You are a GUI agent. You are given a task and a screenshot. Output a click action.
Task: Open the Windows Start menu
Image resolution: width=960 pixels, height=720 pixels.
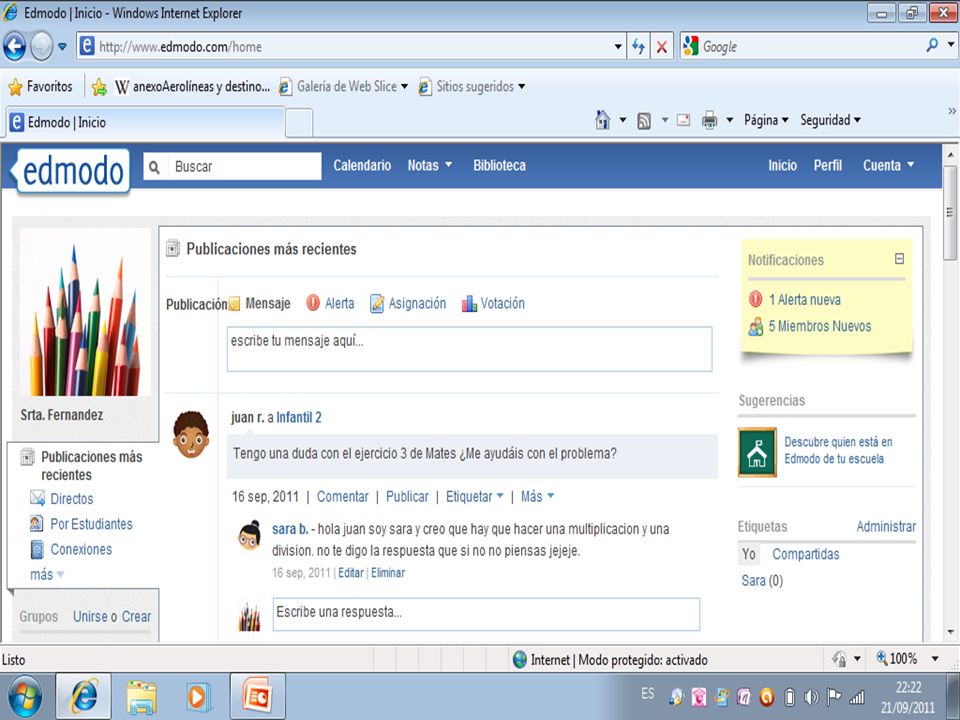(25, 696)
